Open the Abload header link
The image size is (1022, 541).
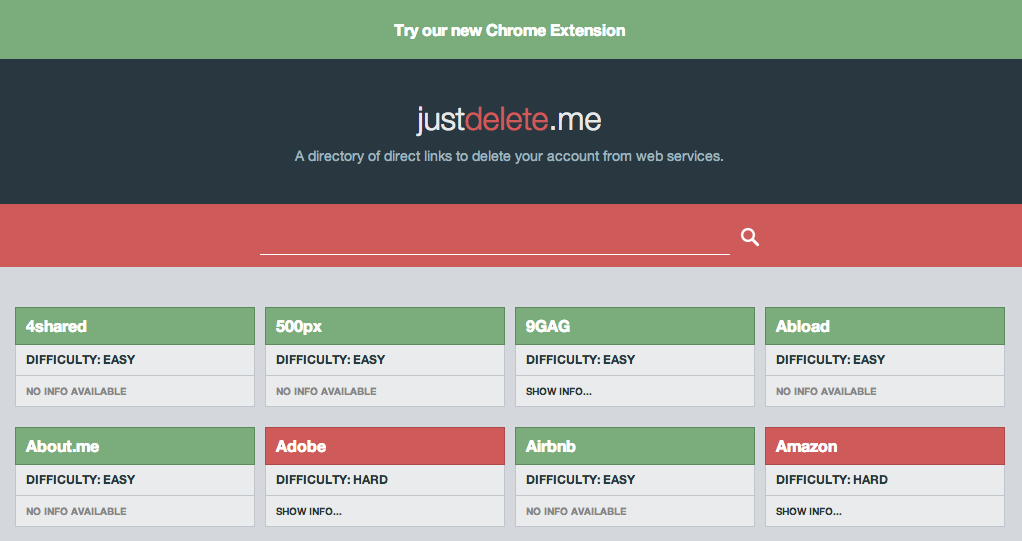[x=884, y=326]
